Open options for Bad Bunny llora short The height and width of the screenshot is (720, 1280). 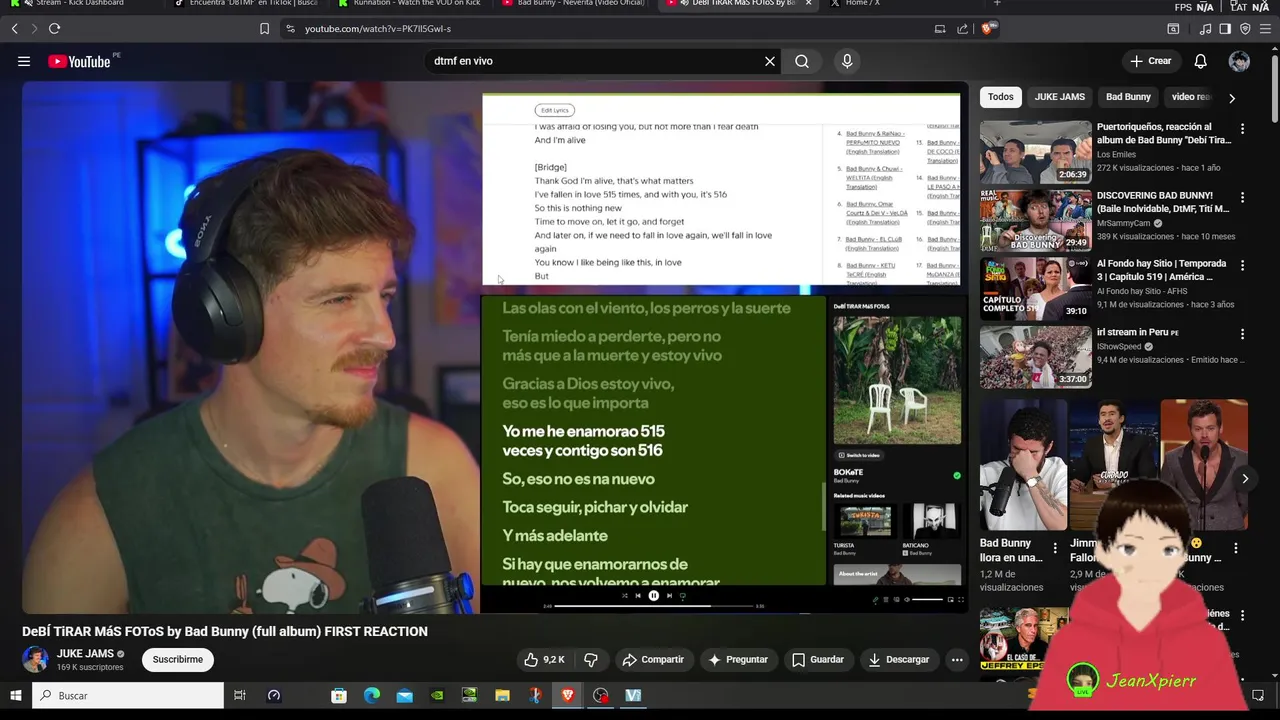(x=1054, y=548)
